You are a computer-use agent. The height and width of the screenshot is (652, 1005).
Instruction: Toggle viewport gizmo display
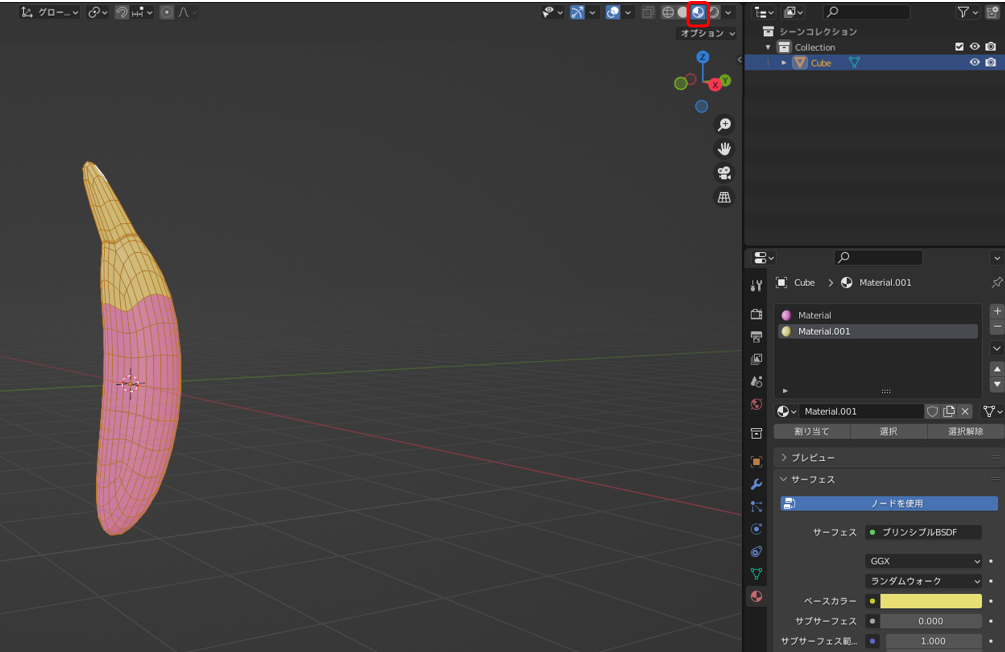click(x=577, y=12)
